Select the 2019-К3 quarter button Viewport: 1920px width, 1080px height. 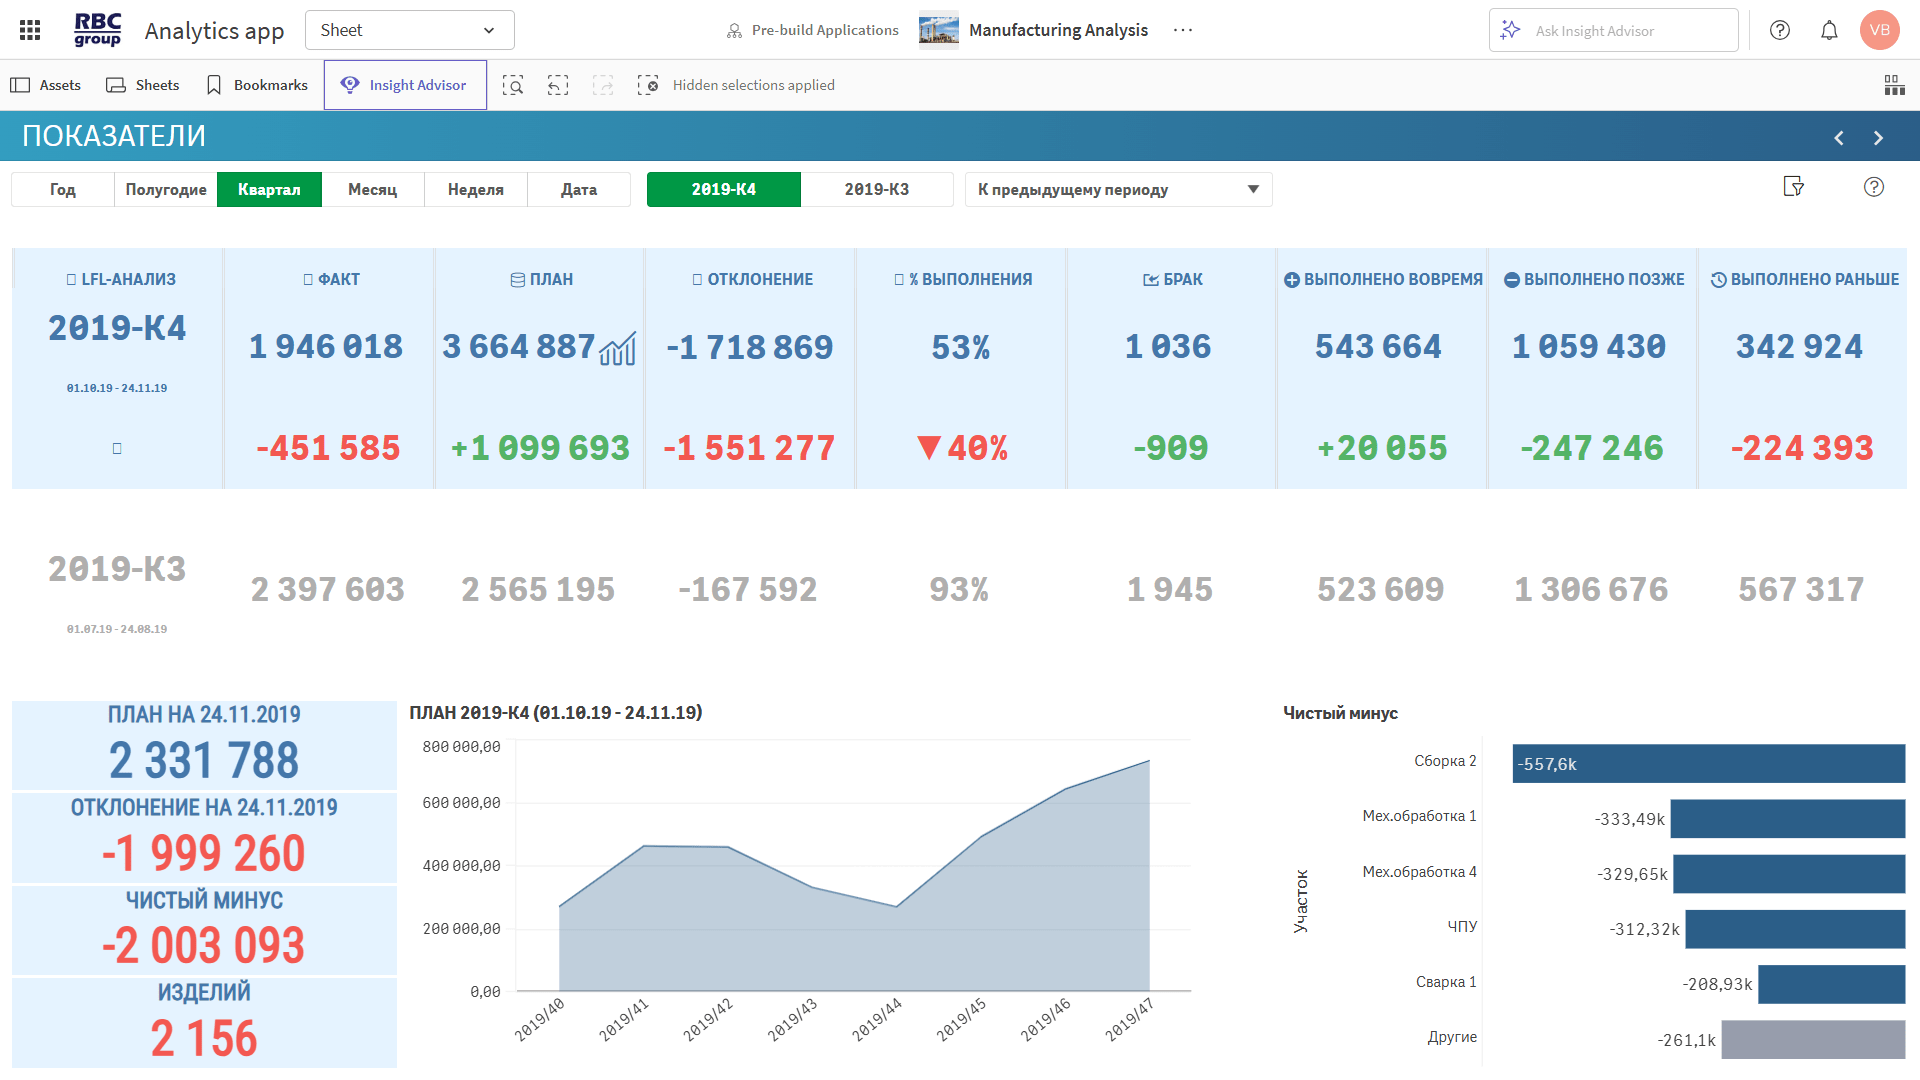pos(877,190)
